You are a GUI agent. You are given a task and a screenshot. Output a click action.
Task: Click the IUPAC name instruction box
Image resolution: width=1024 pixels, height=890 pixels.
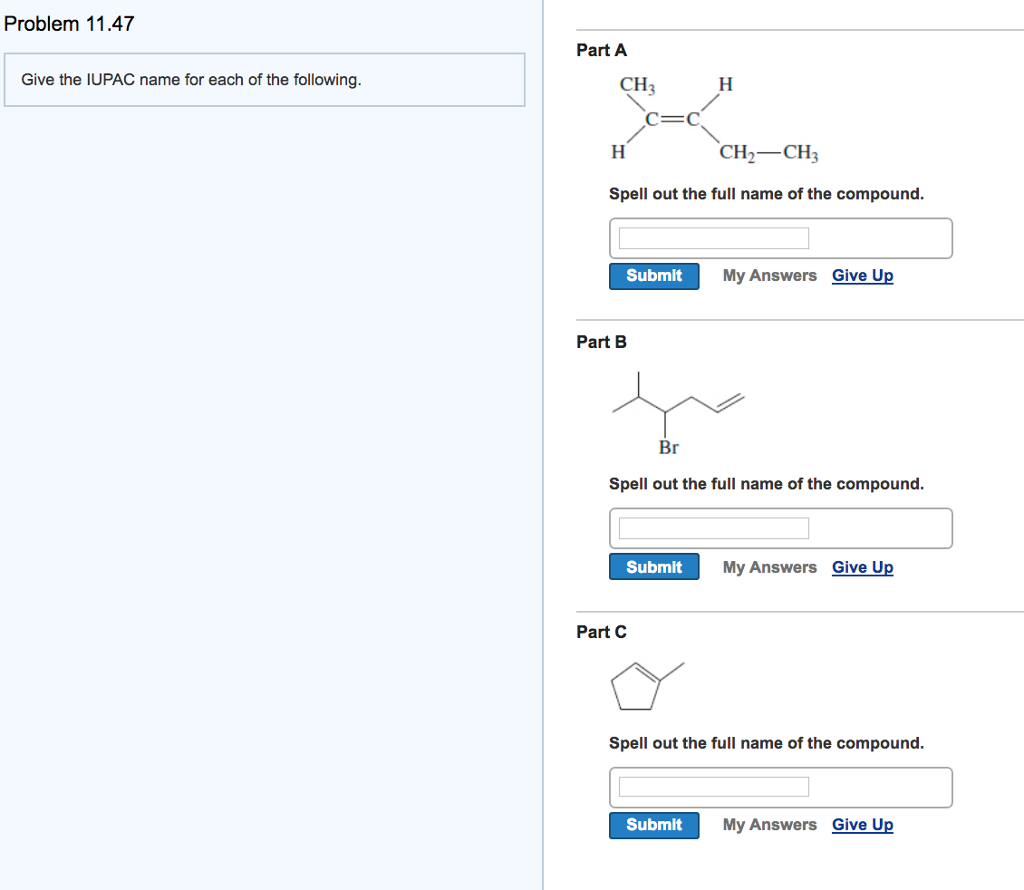[x=264, y=80]
